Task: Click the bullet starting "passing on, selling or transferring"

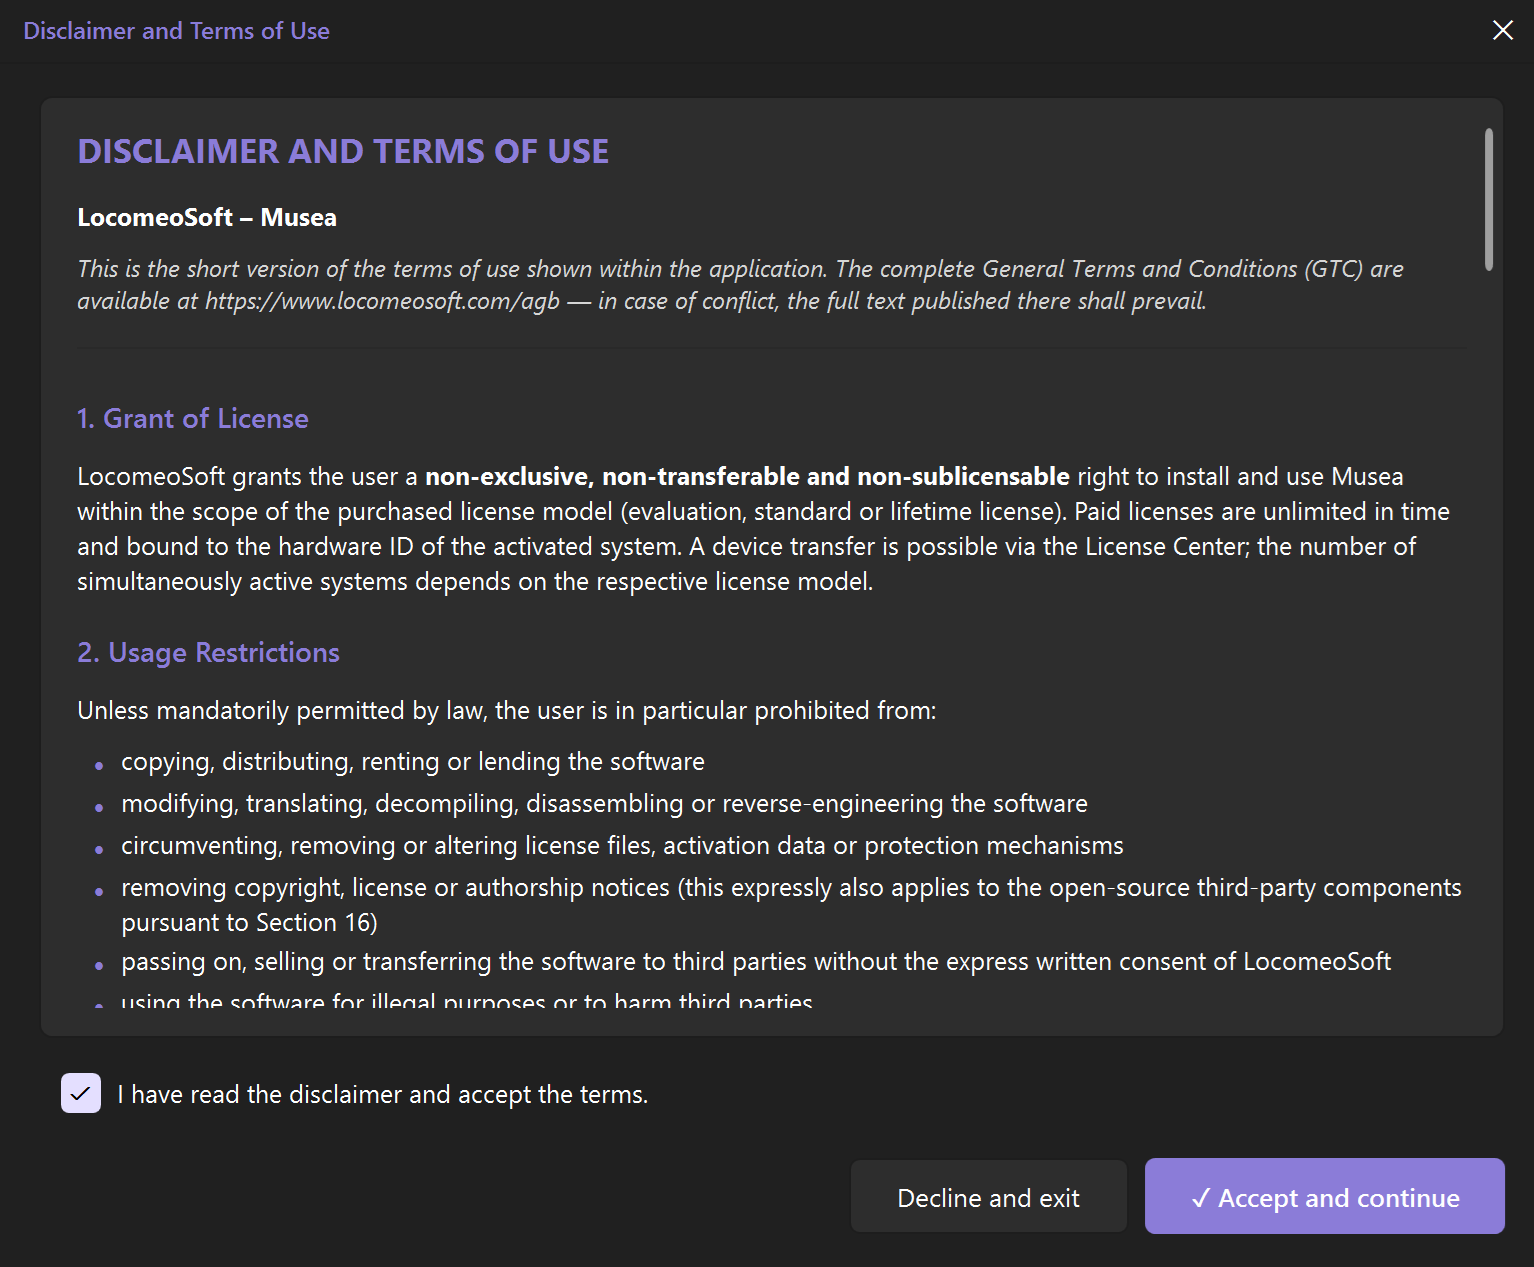Action: click(x=756, y=961)
